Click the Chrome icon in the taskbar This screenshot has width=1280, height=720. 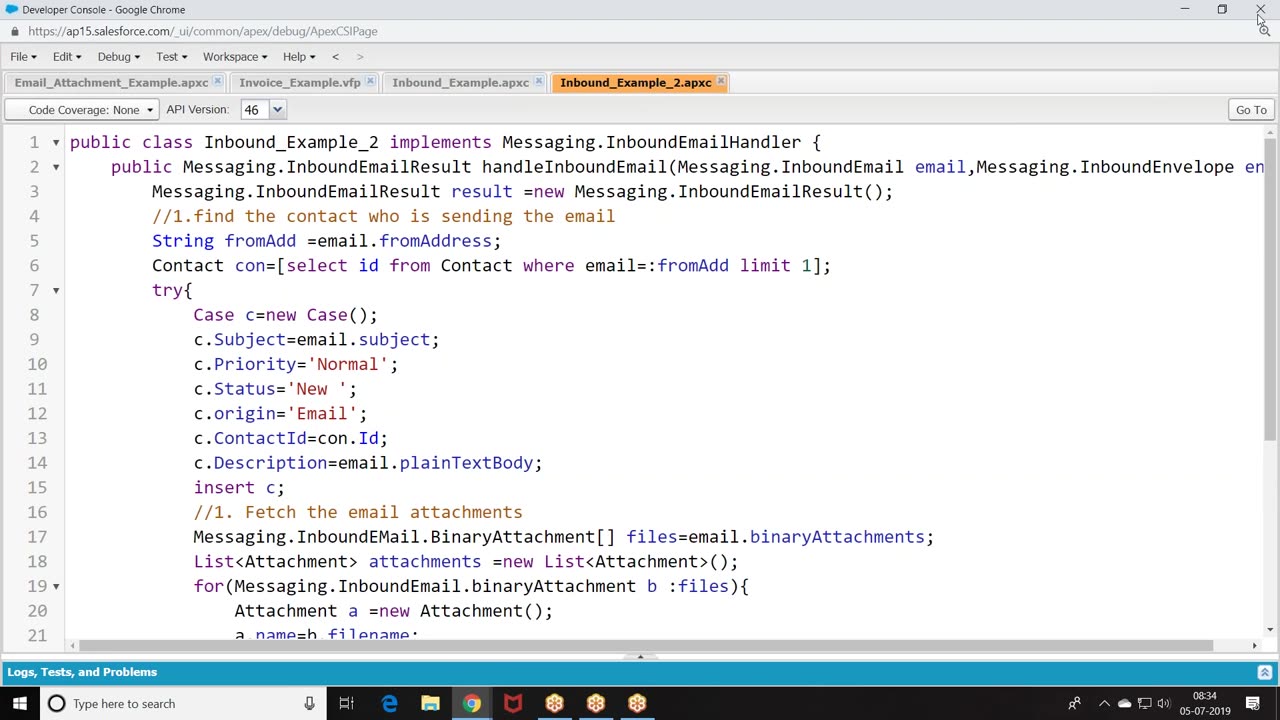[471, 704]
